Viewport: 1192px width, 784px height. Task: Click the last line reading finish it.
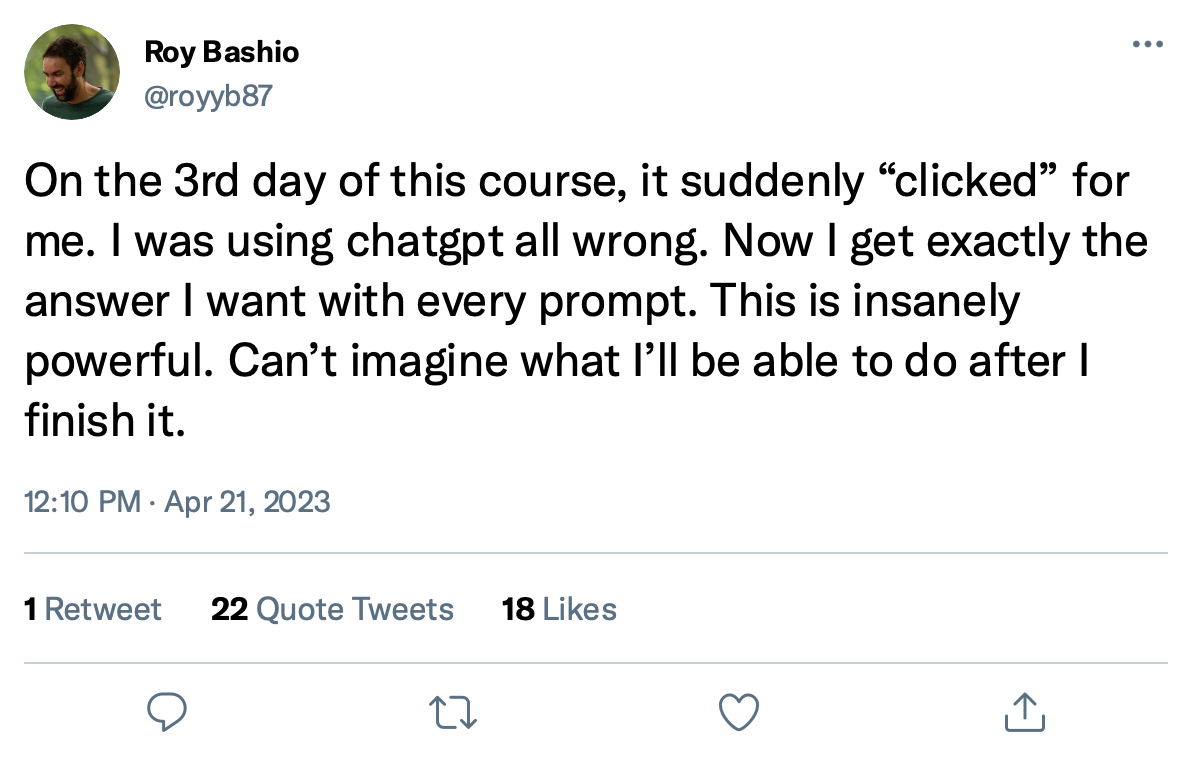point(105,421)
